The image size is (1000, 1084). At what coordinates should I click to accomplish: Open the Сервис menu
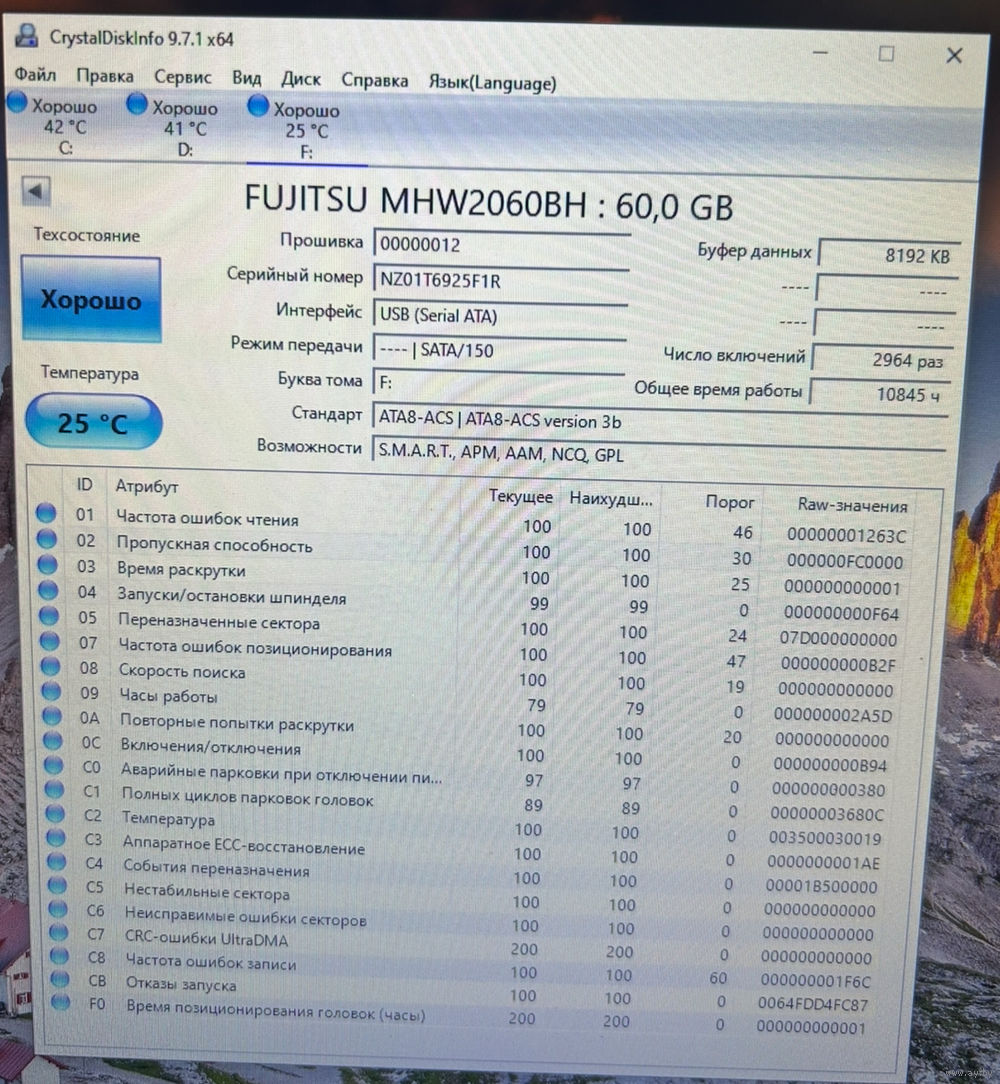(x=183, y=77)
